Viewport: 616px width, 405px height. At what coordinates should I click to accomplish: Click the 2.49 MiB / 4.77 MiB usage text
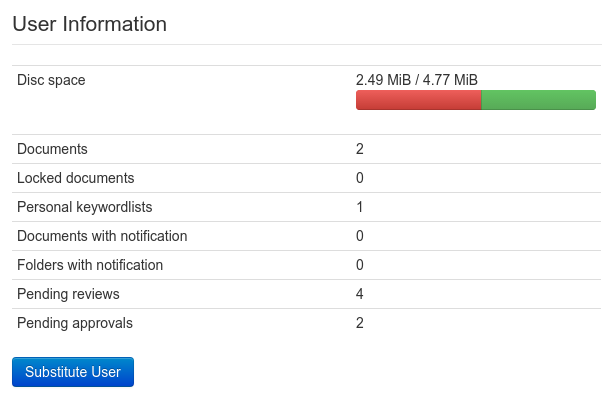click(416, 80)
